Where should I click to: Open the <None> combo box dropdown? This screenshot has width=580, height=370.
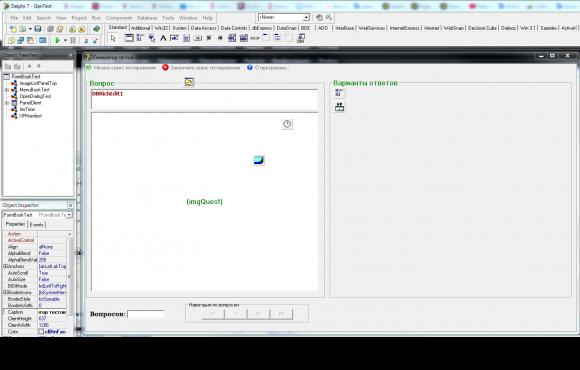click(x=306, y=17)
